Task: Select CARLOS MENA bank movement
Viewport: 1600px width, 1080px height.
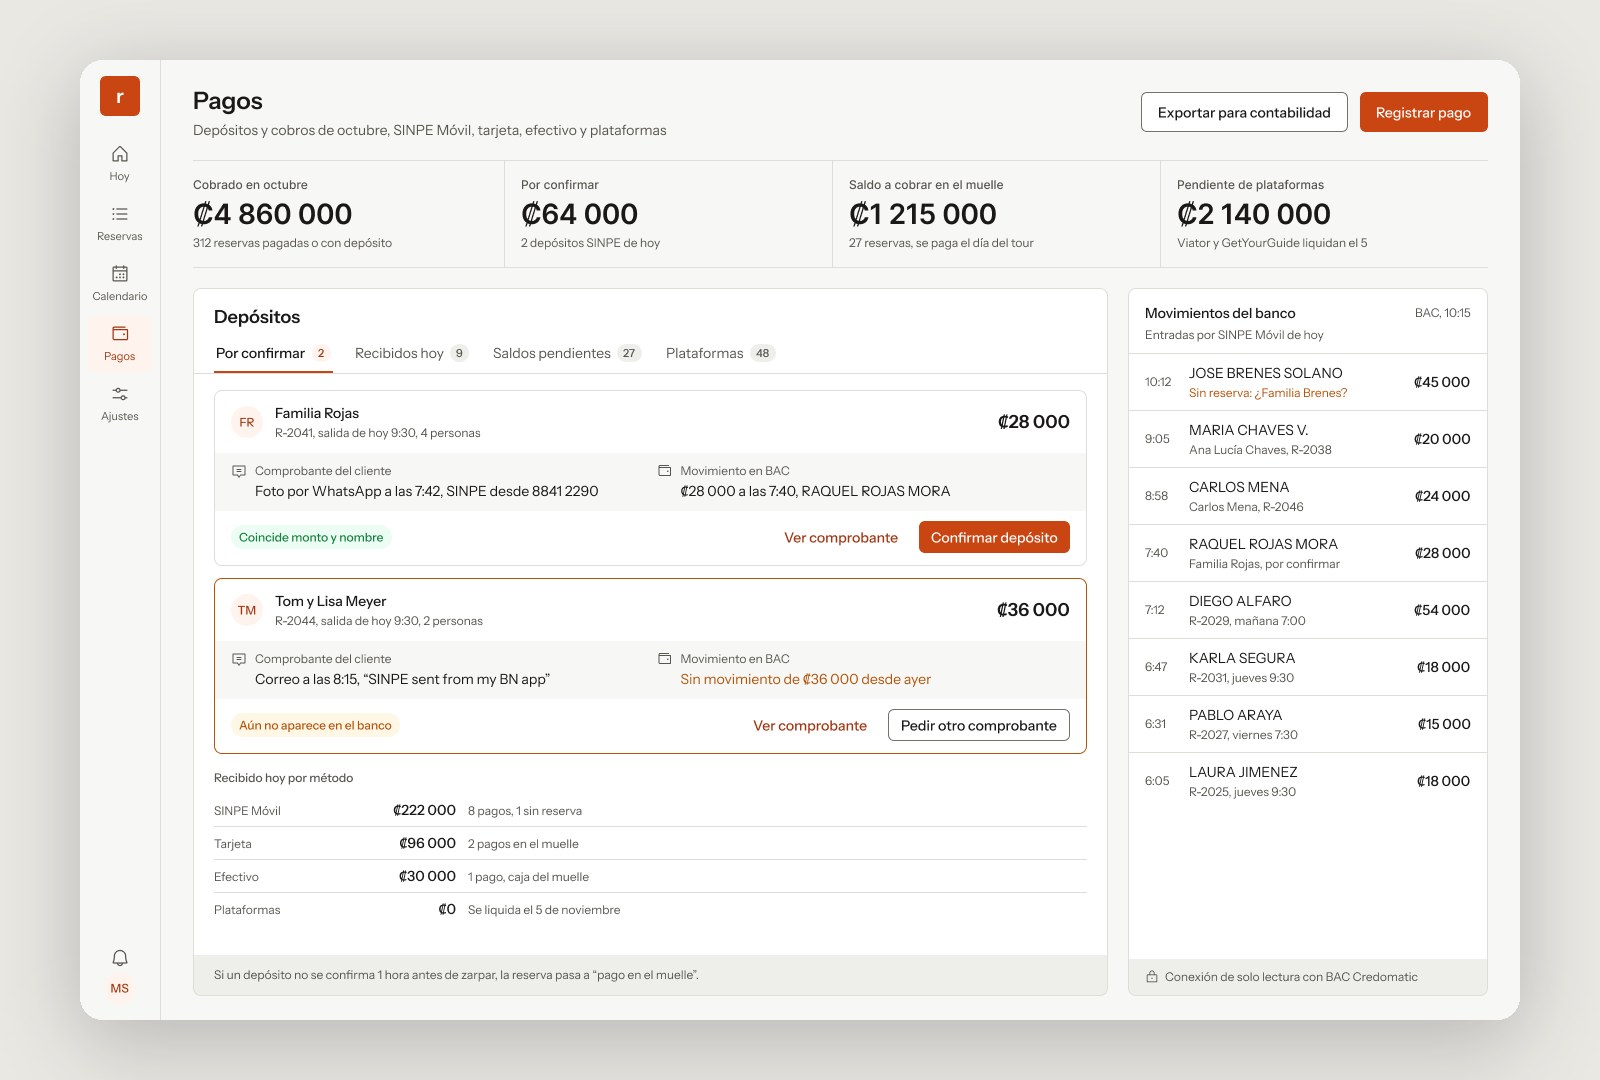Action: pyautogui.click(x=1308, y=496)
